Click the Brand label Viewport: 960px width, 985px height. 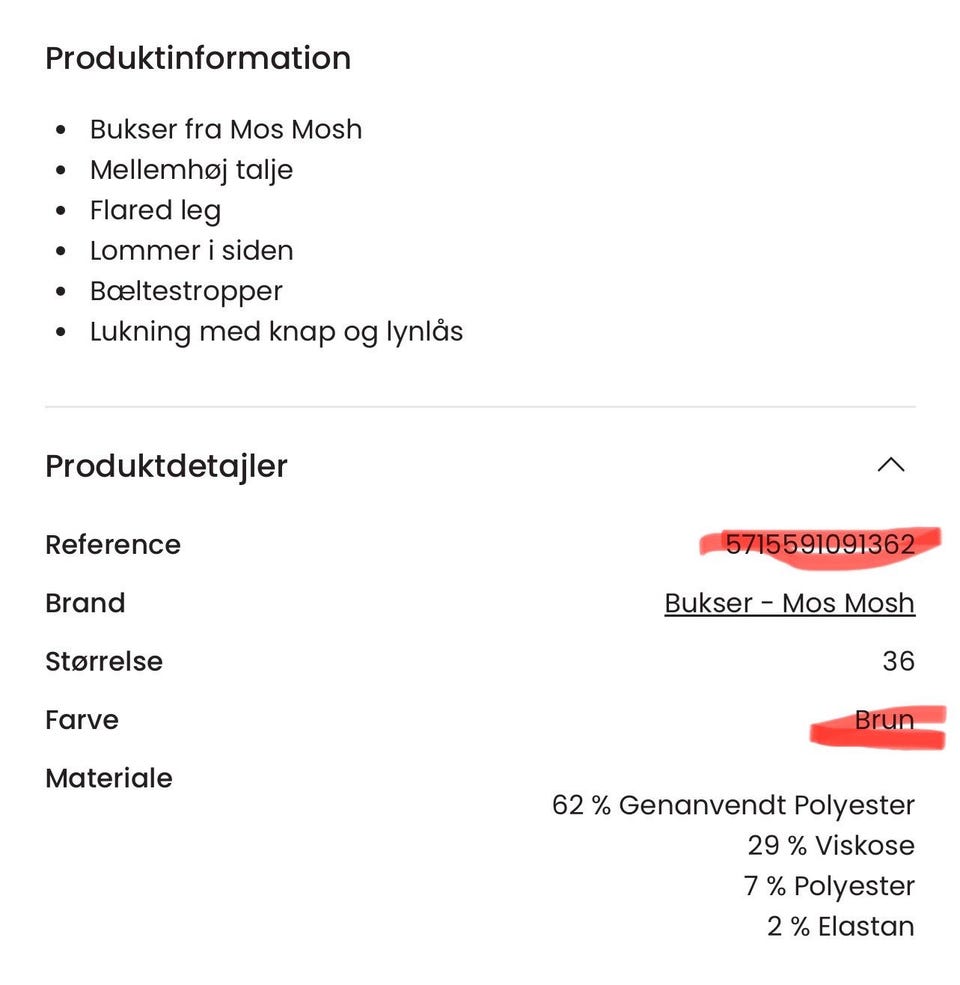tap(85, 603)
